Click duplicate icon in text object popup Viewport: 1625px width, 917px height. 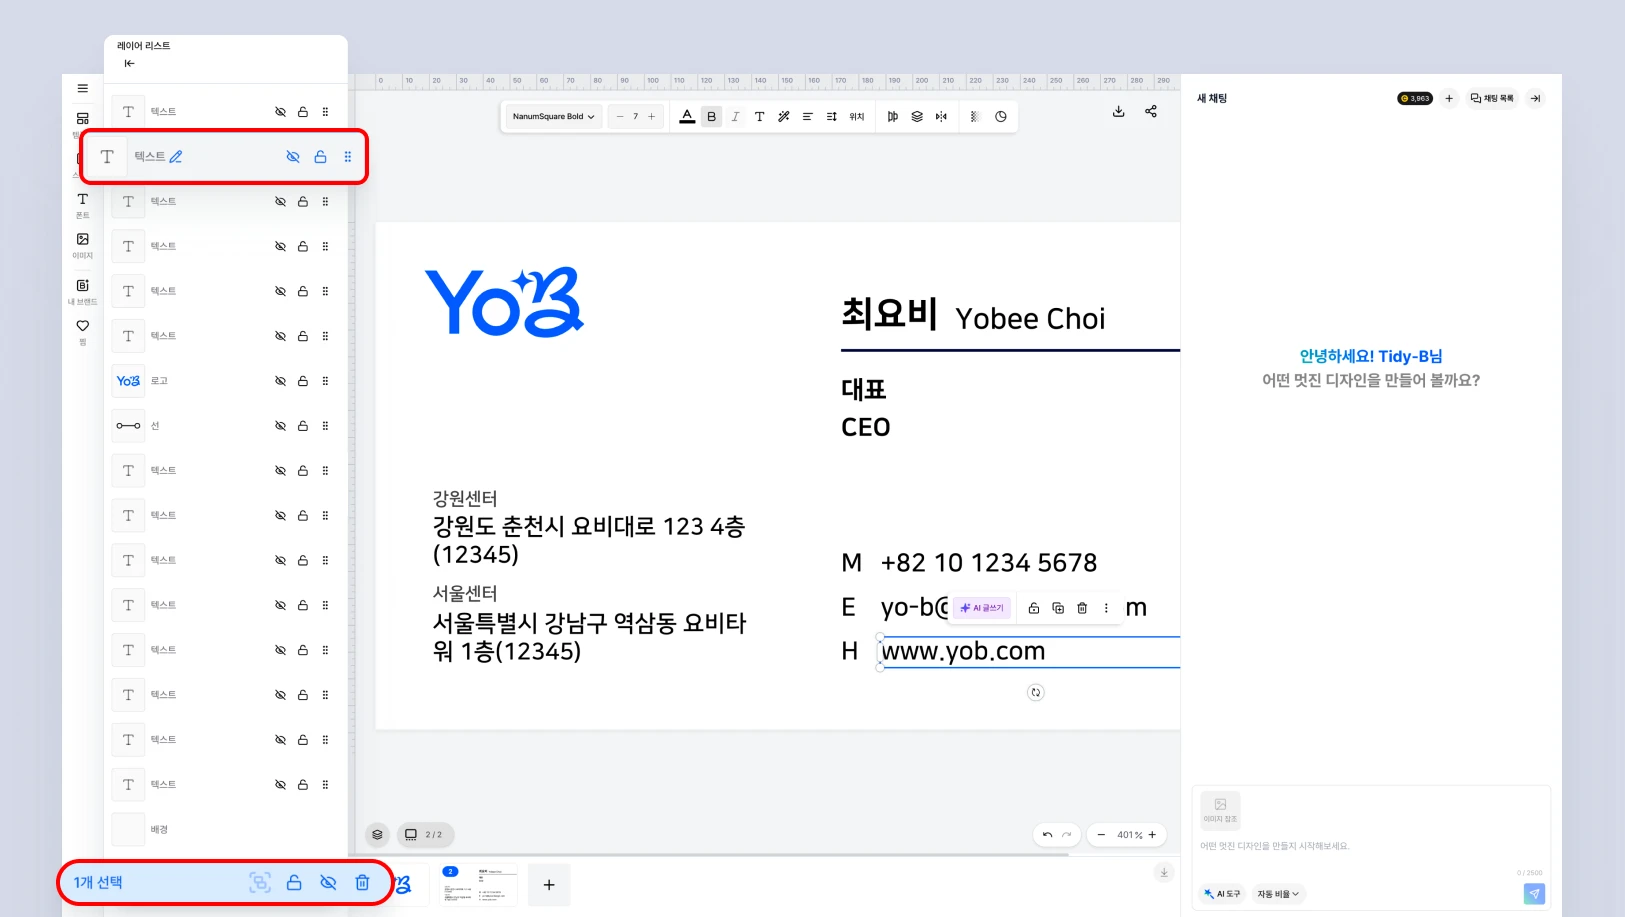click(1058, 608)
